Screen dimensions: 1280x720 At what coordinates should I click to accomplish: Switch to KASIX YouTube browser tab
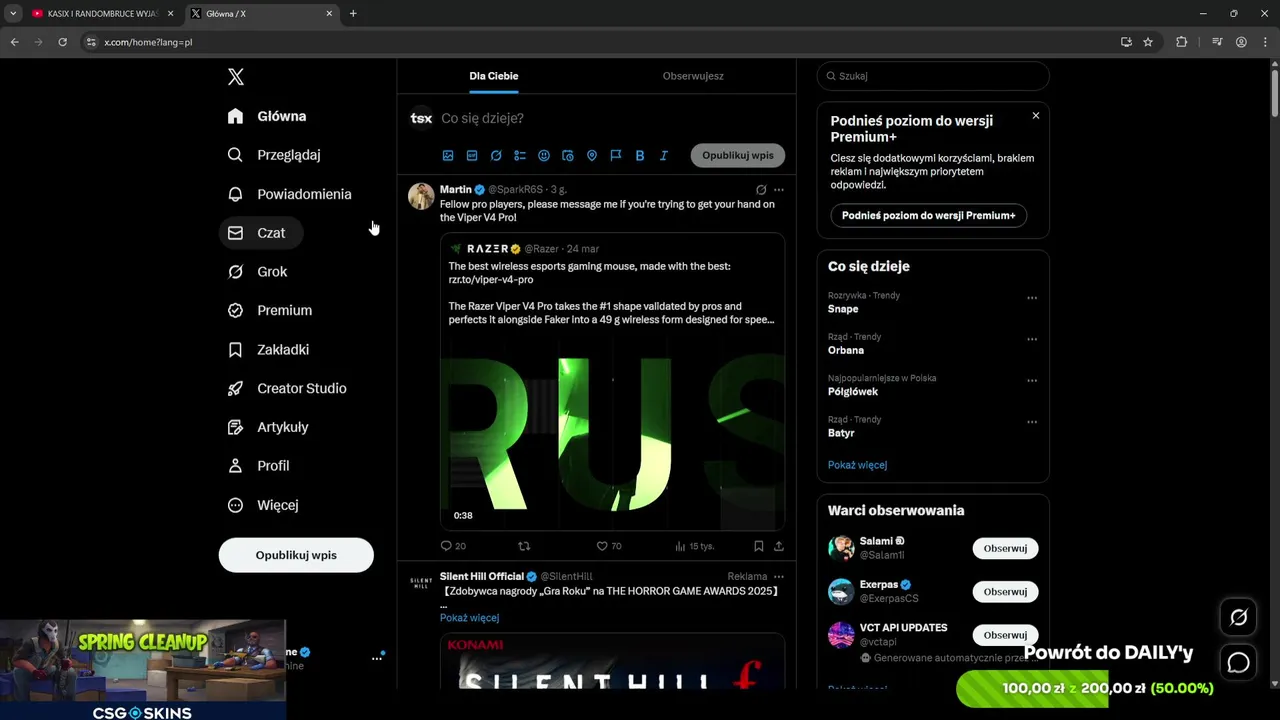[102, 14]
